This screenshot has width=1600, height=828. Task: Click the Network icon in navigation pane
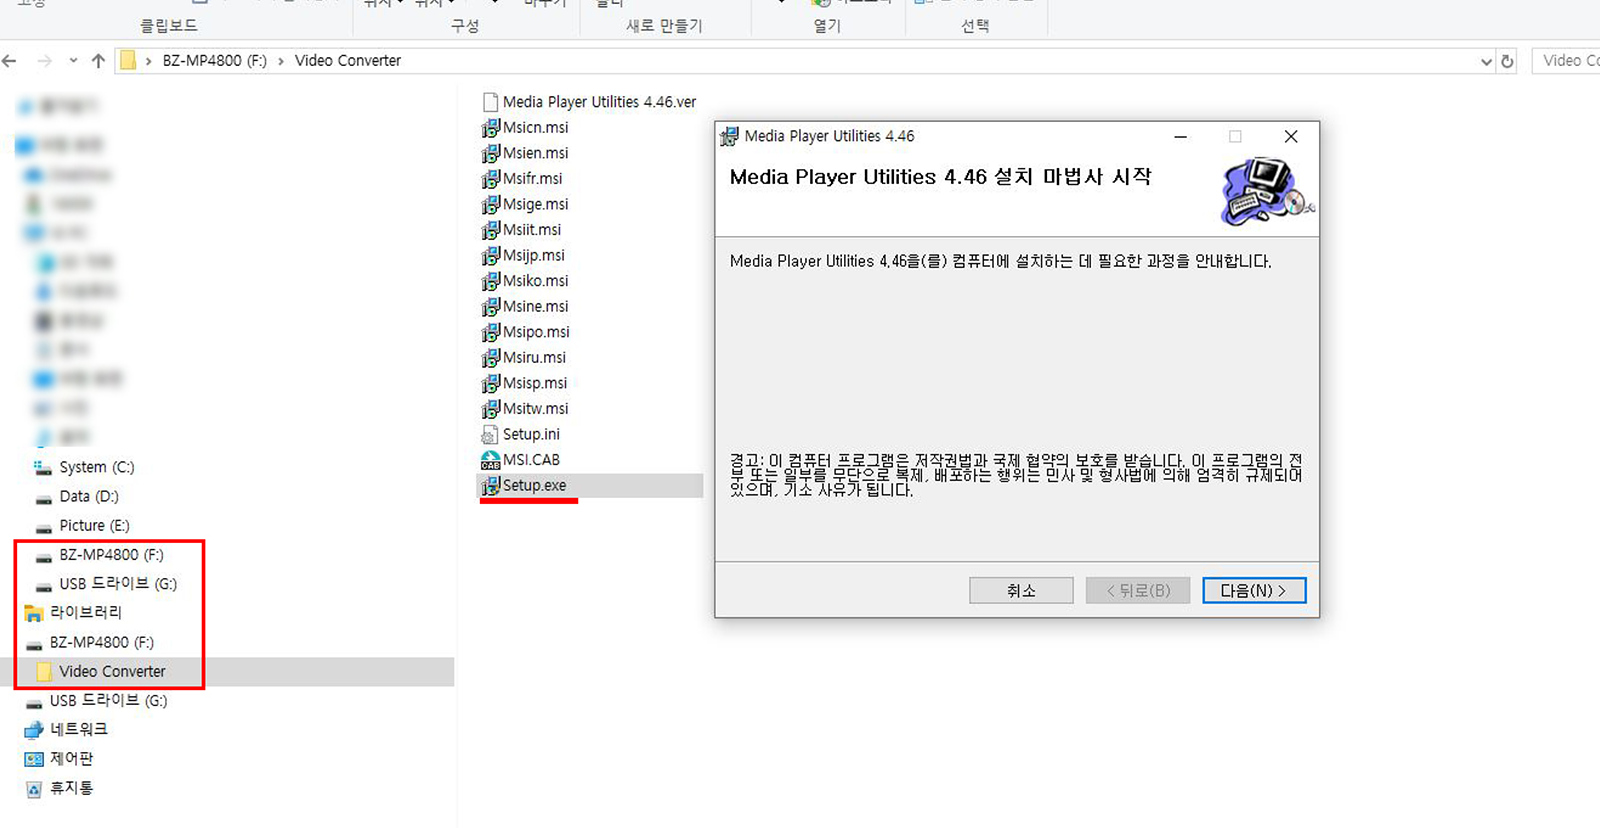coord(34,730)
